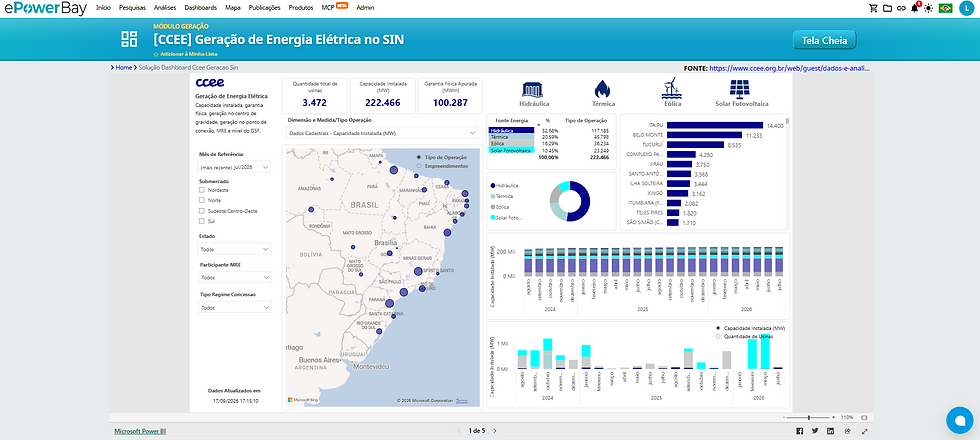The image size is (980, 440).
Task: Open the Estado dropdown
Action: (x=234, y=249)
